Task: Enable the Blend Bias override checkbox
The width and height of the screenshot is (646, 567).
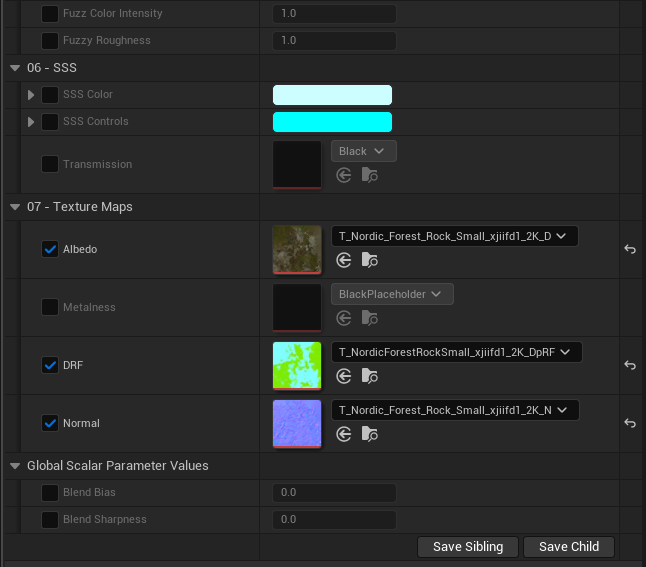Action: click(x=50, y=492)
